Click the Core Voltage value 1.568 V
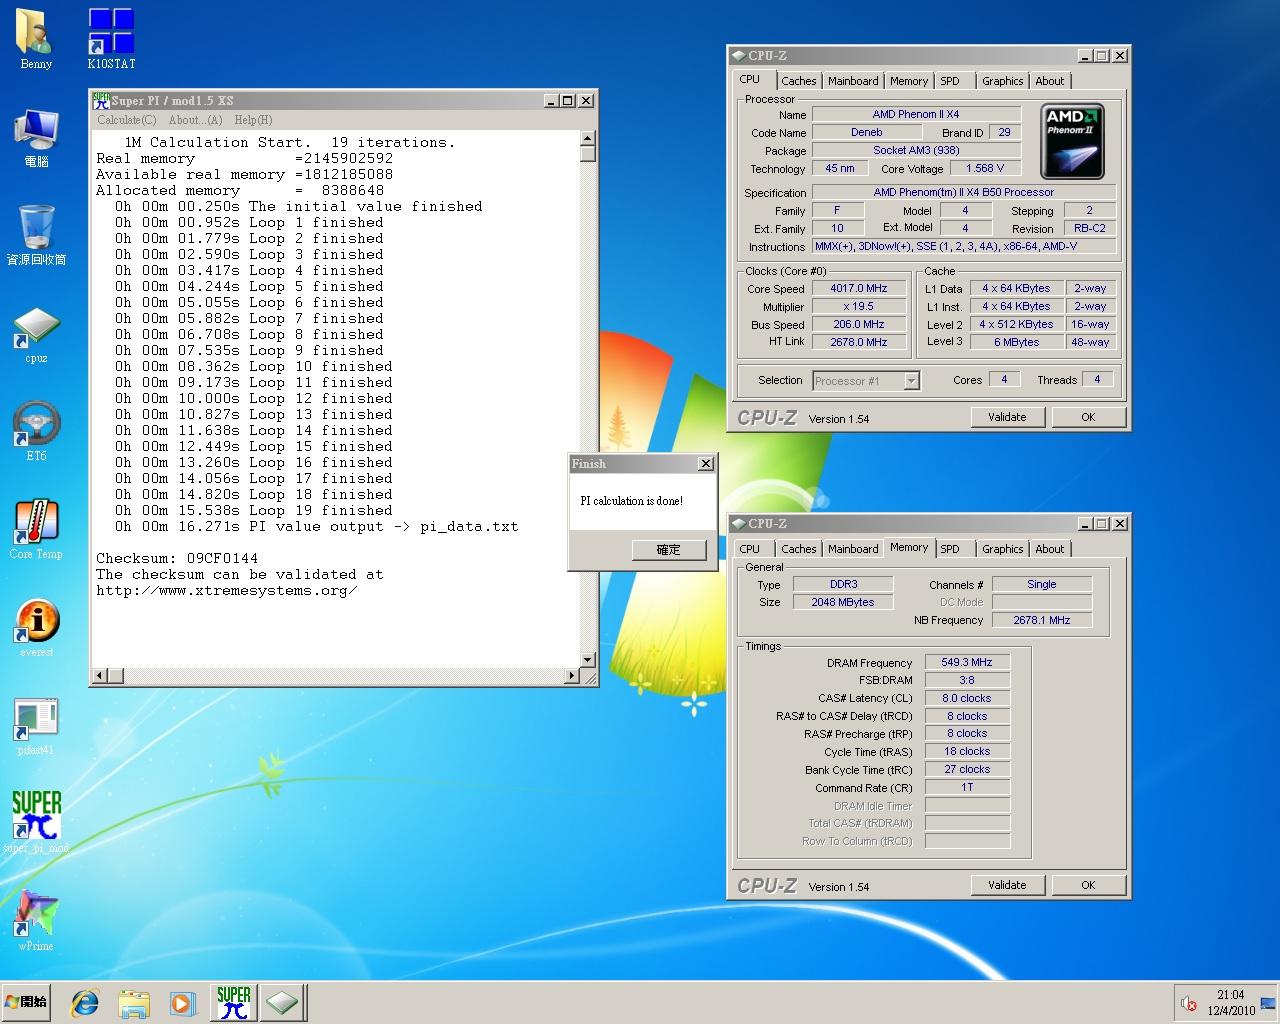Screen dimensions: 1280x1024 click(985, 168)
